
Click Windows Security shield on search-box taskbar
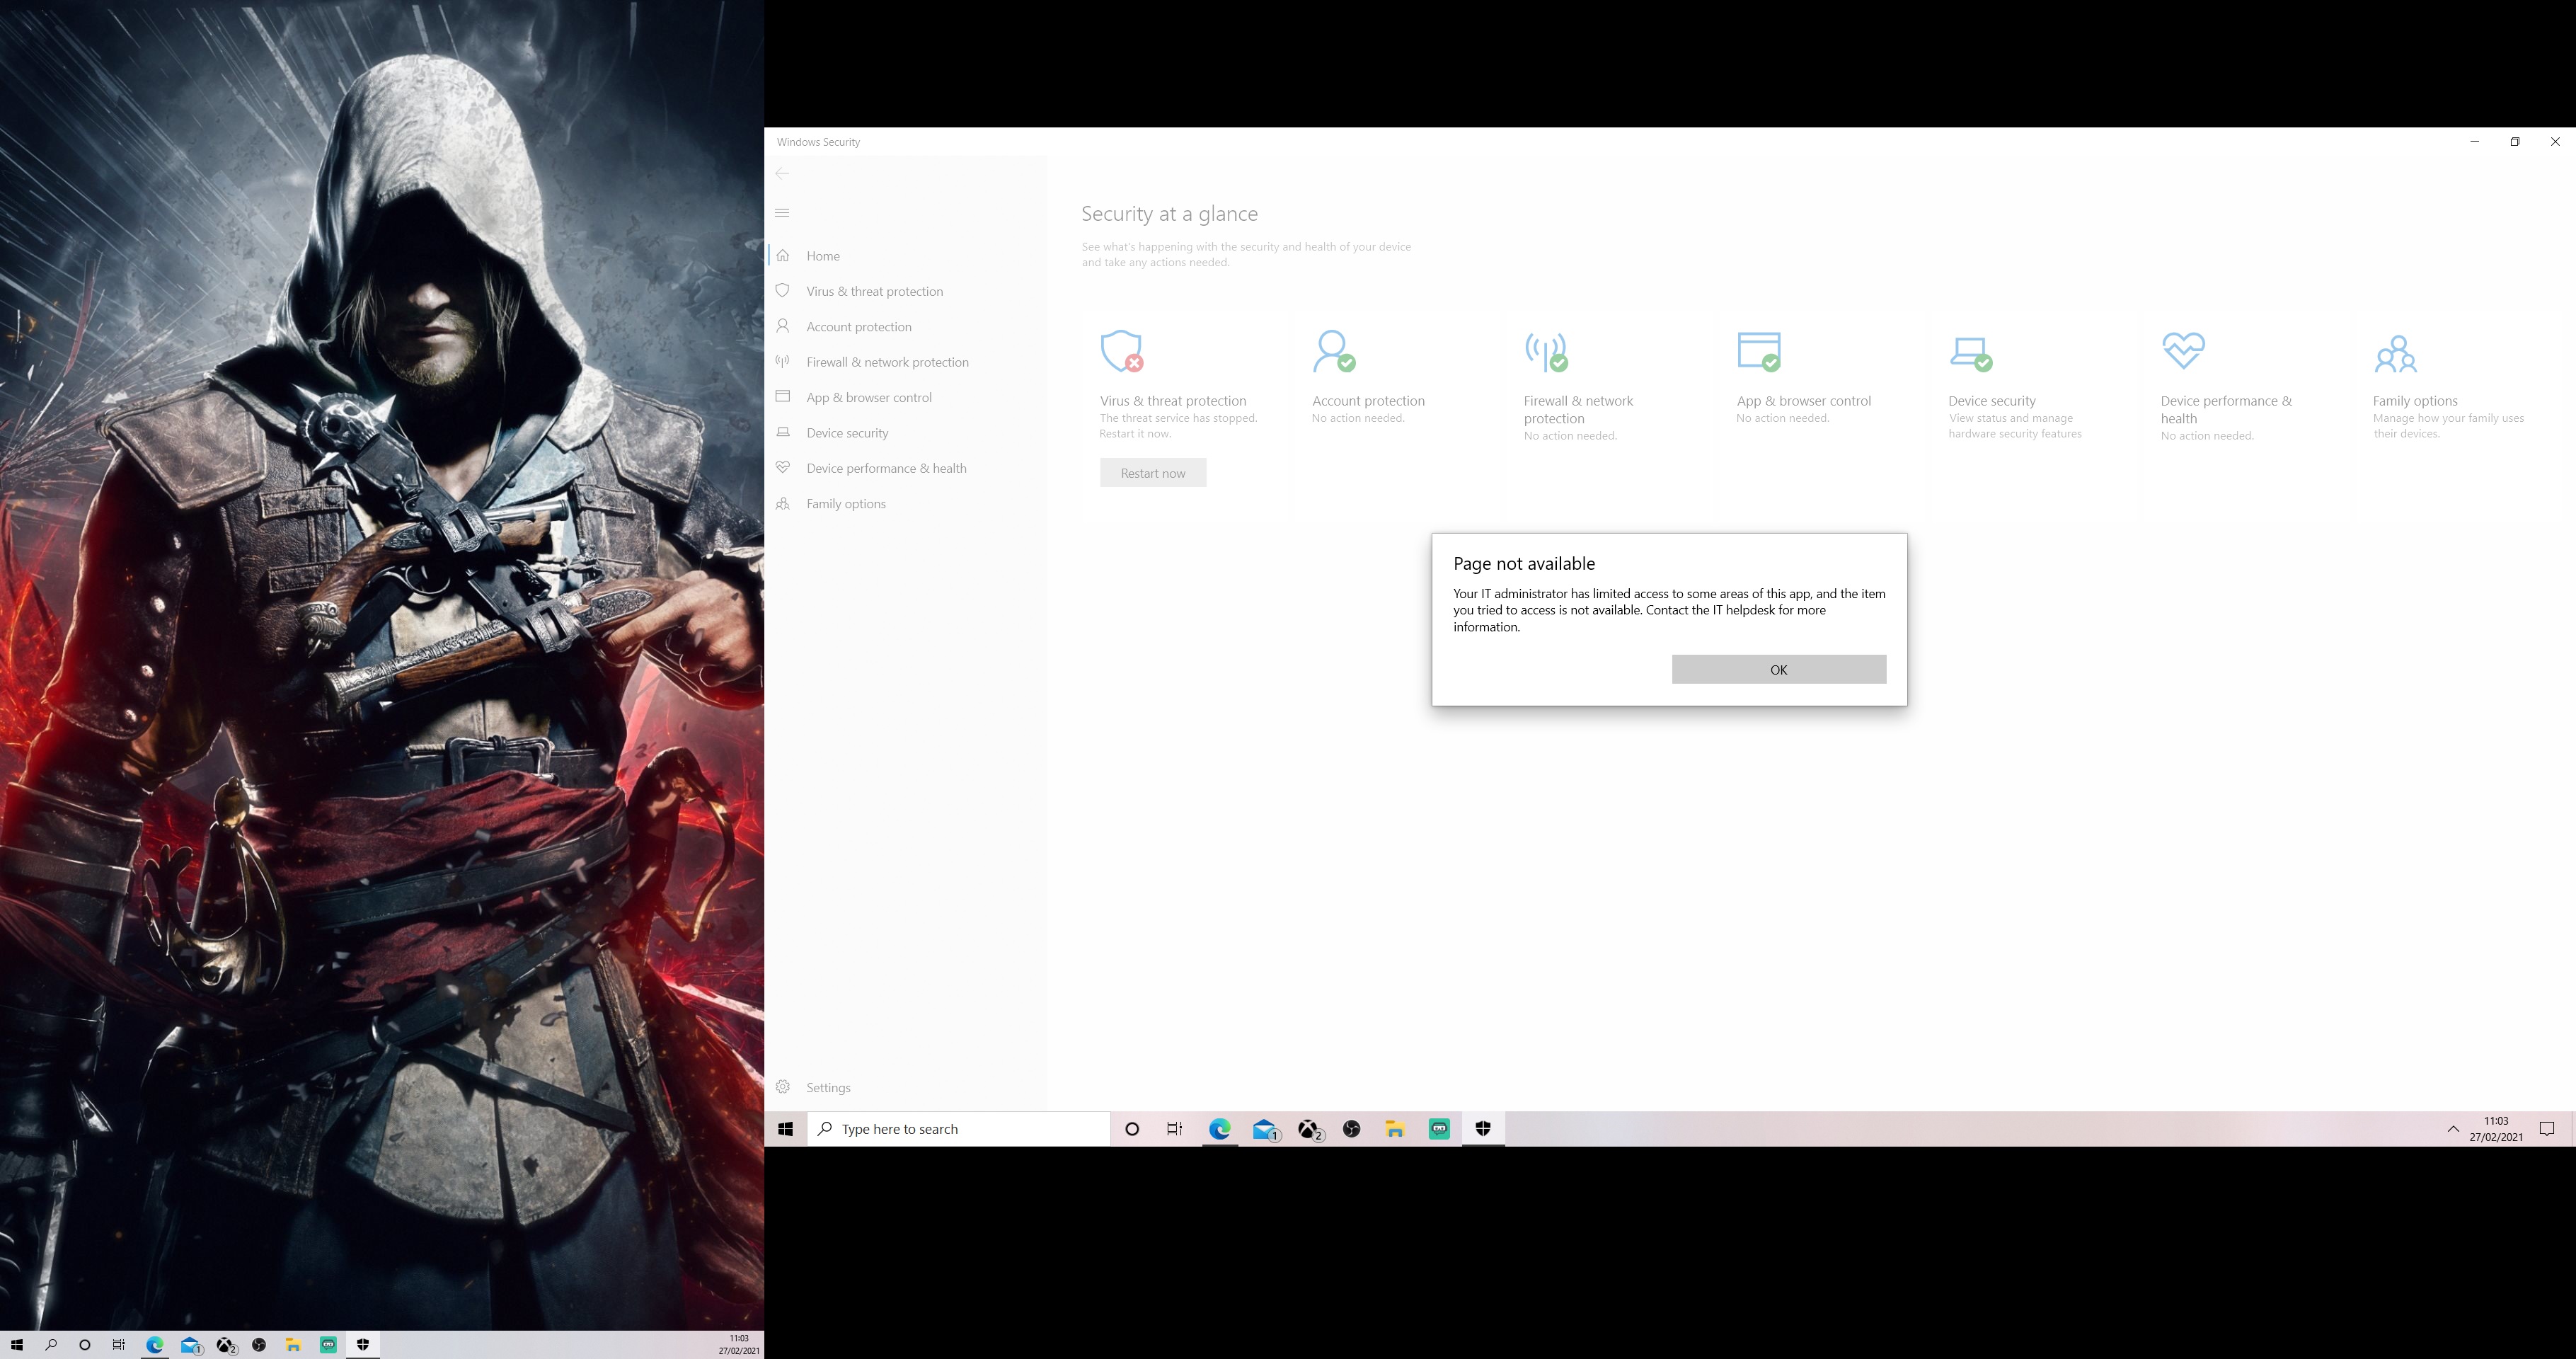(1483, 1129)
